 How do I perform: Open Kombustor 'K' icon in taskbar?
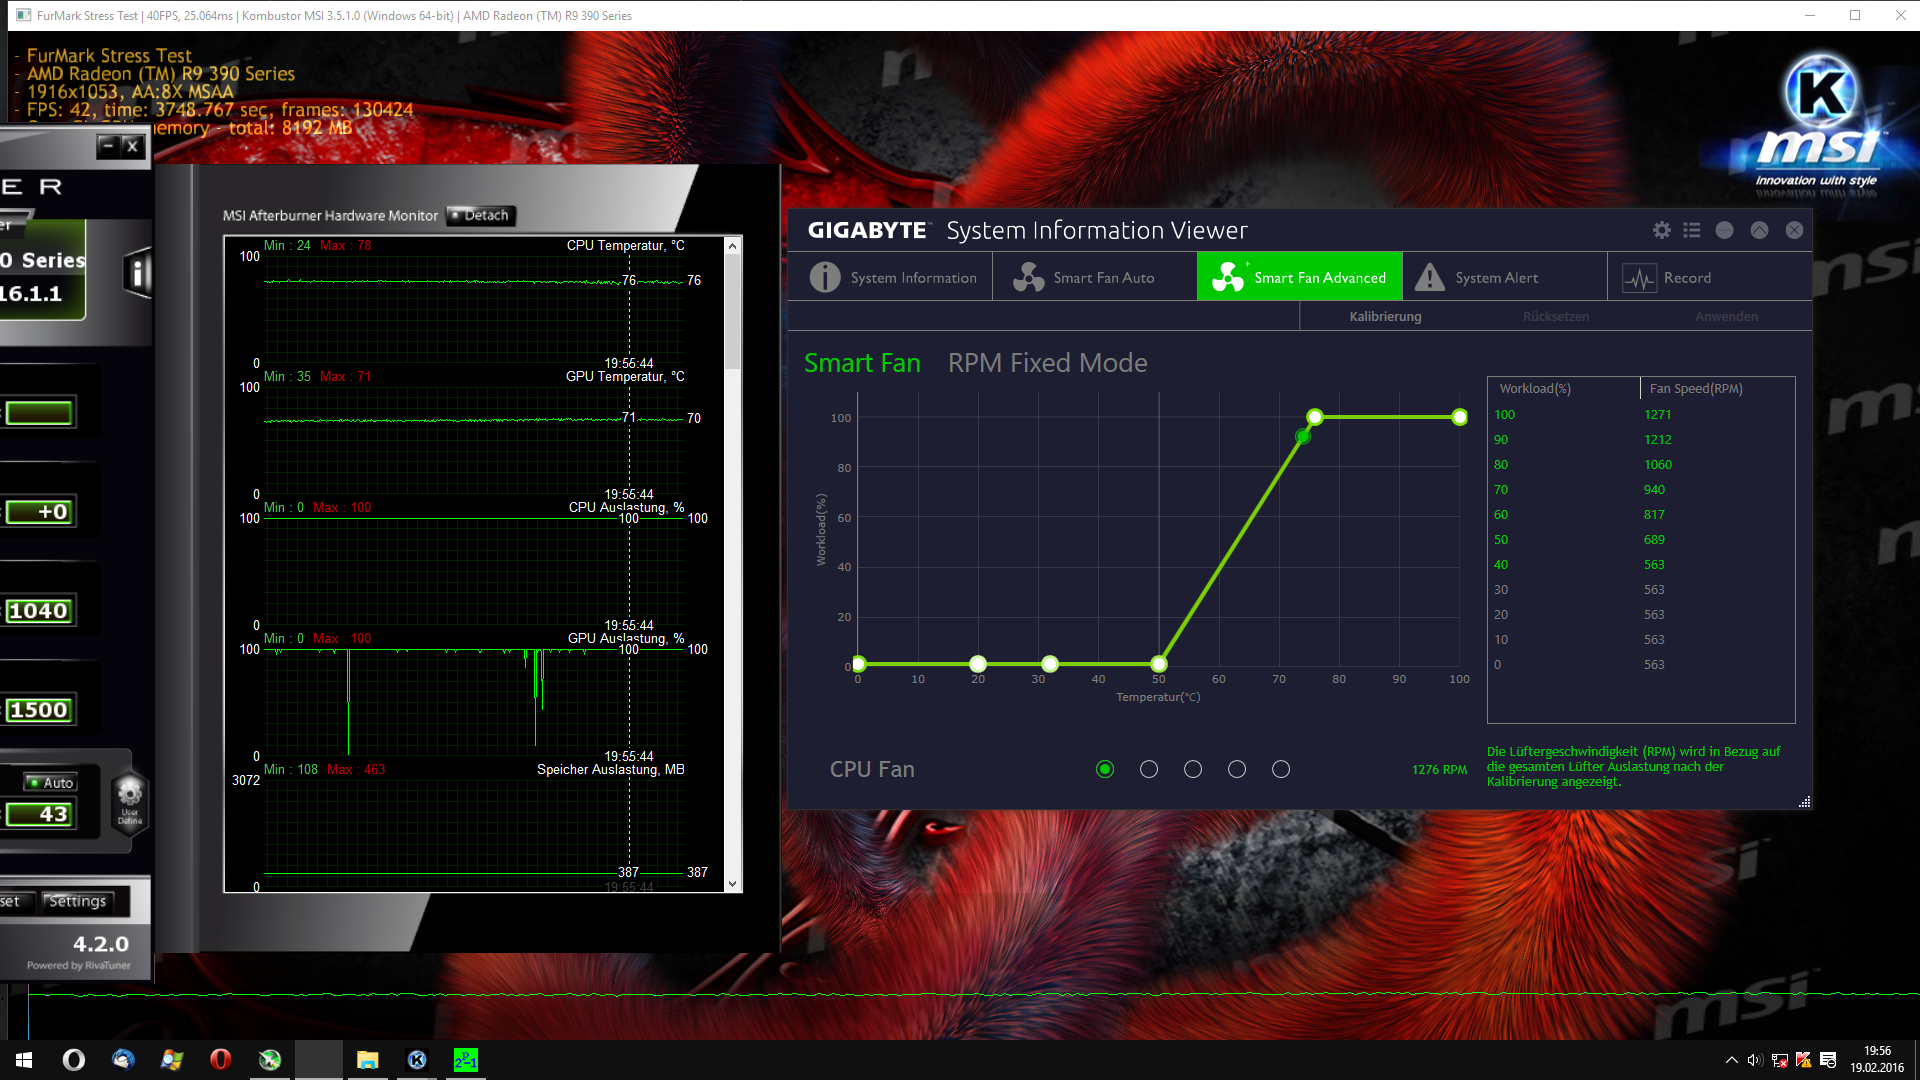point(417,1060)
